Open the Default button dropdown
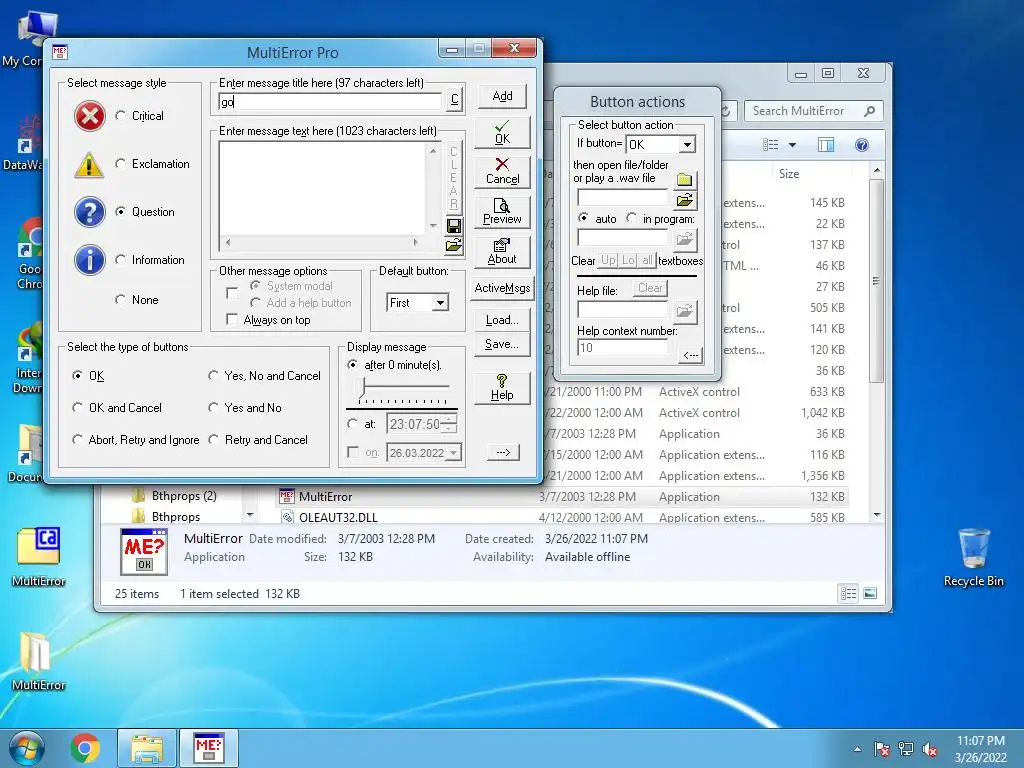Screen dimensions: 1024x768 pos(441,303)
